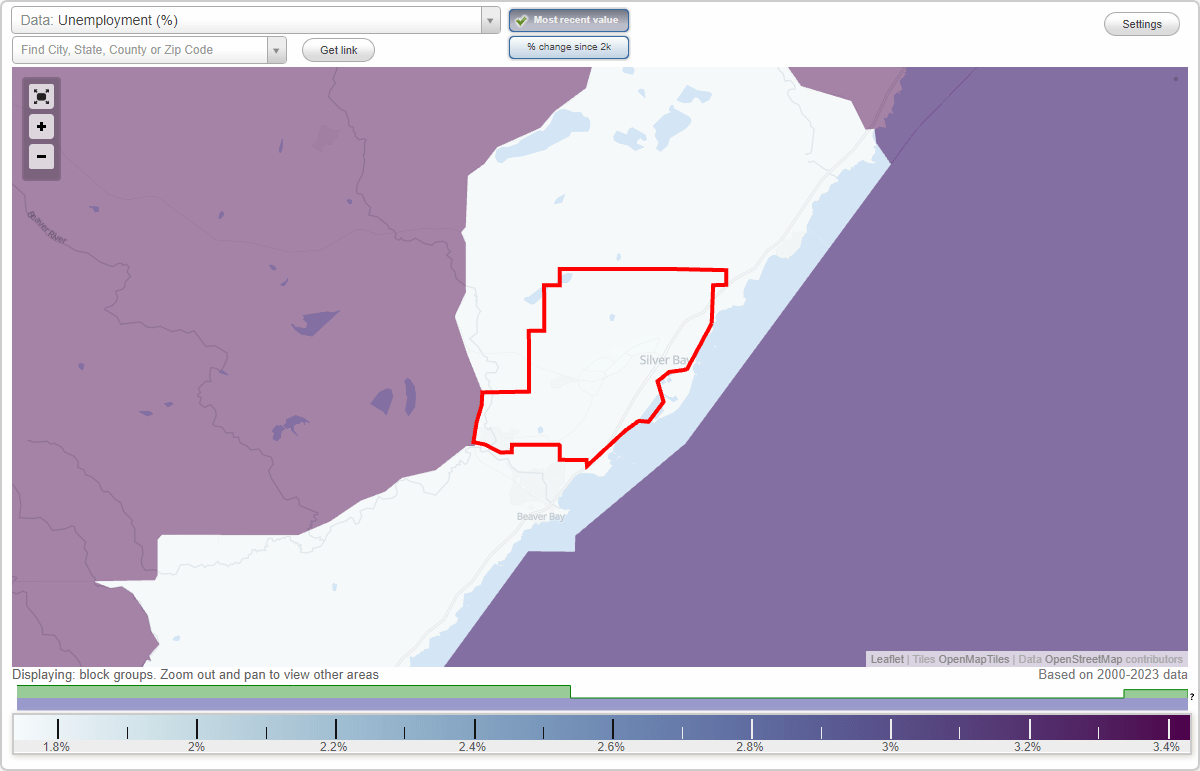Switch to % change since 2k
1200x771 pixels.
569,47
